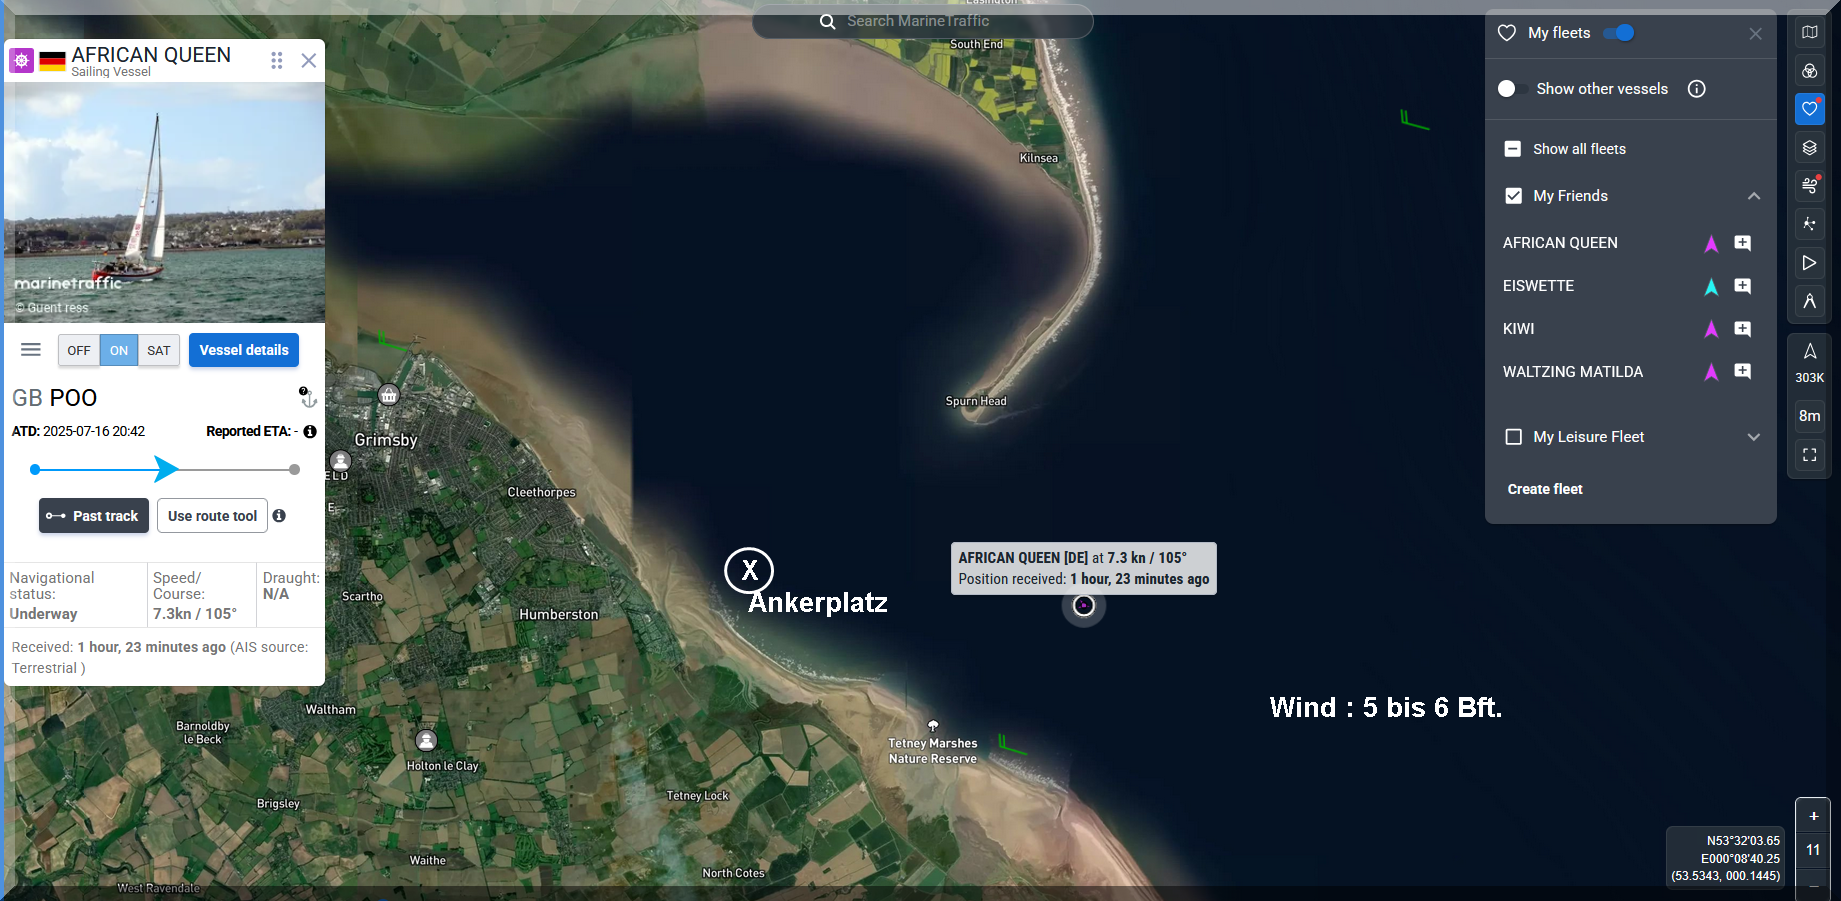Enable the My Leisure Fleet checkbox

1513,437
